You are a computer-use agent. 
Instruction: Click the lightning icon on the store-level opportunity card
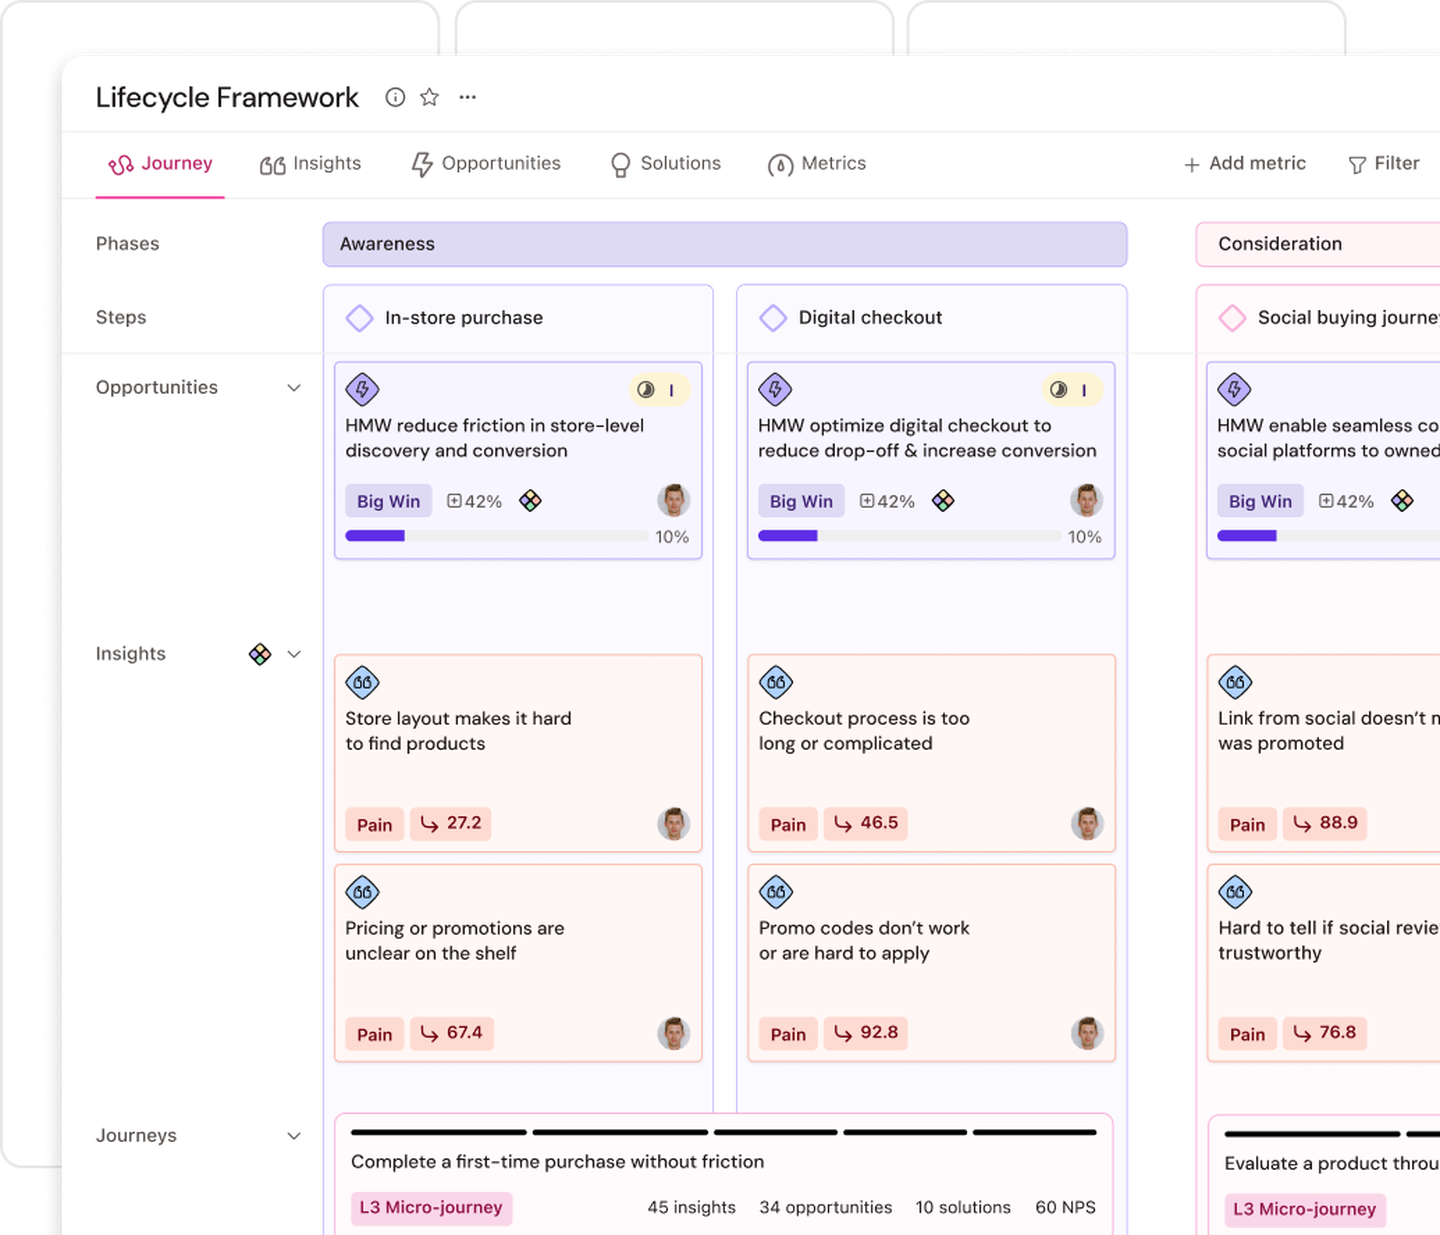click(x=363, y=389)
